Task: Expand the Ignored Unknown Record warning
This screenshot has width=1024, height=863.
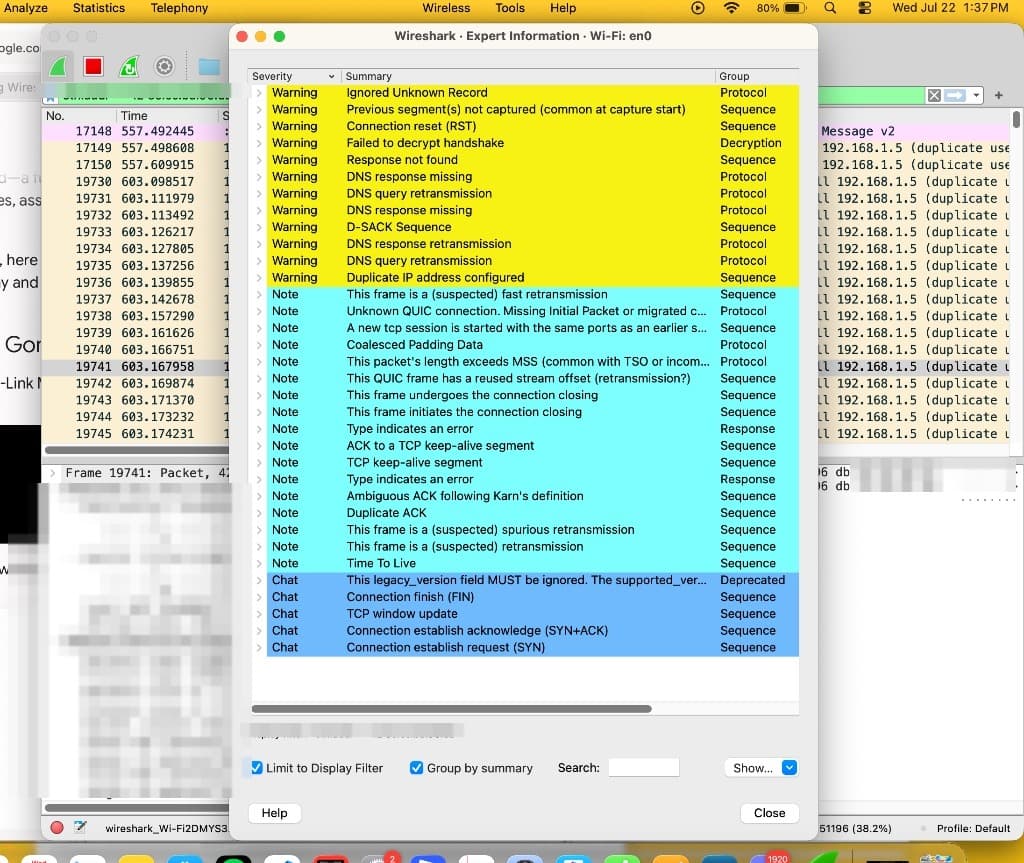Action: [x=259, y=93]
